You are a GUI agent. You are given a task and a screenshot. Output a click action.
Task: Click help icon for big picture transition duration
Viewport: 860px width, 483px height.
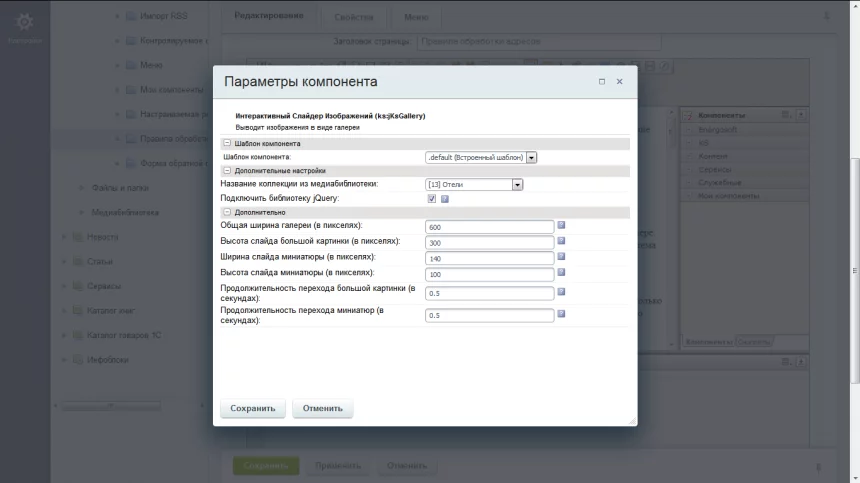[x=562, y=292]
